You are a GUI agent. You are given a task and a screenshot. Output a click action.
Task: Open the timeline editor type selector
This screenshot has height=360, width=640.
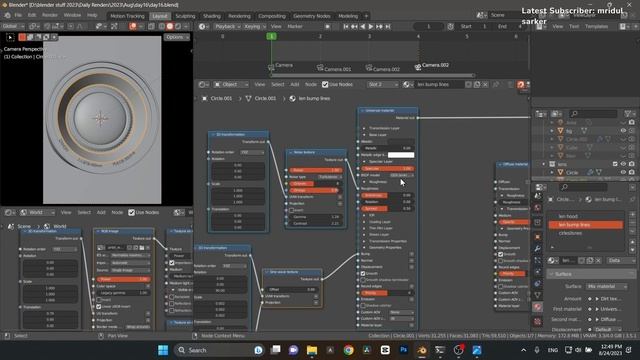(203, 27)
